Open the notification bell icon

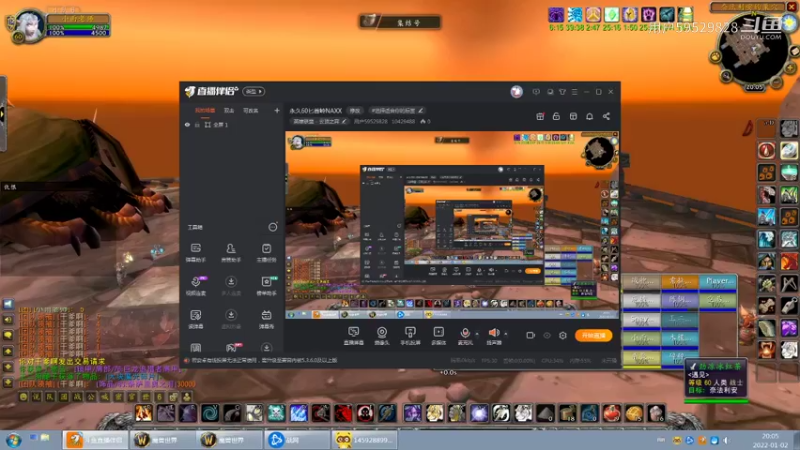pyautogui.click(x=589, y=116)
